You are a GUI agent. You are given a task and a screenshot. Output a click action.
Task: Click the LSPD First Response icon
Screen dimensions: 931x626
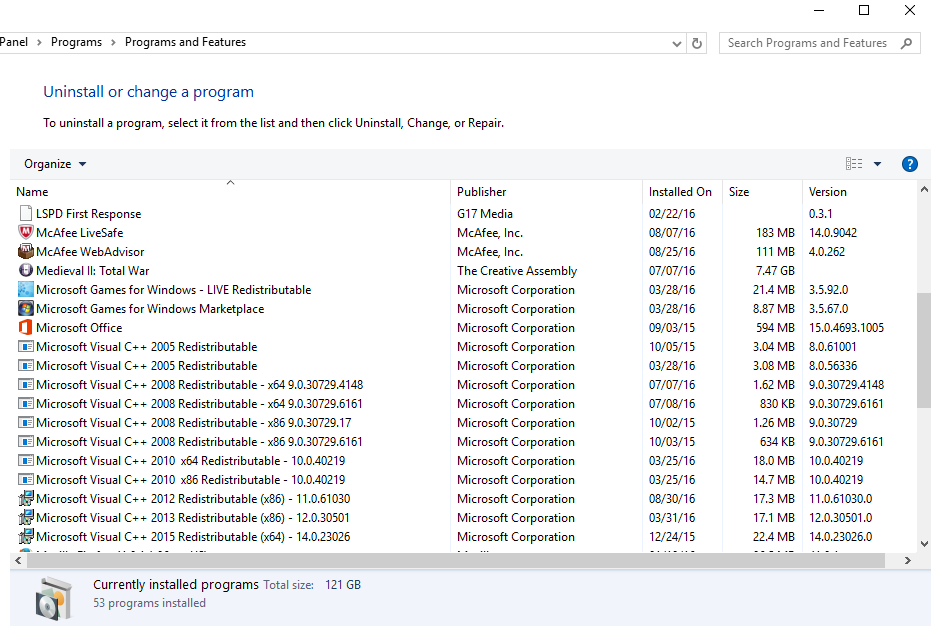tap(26, 214)
